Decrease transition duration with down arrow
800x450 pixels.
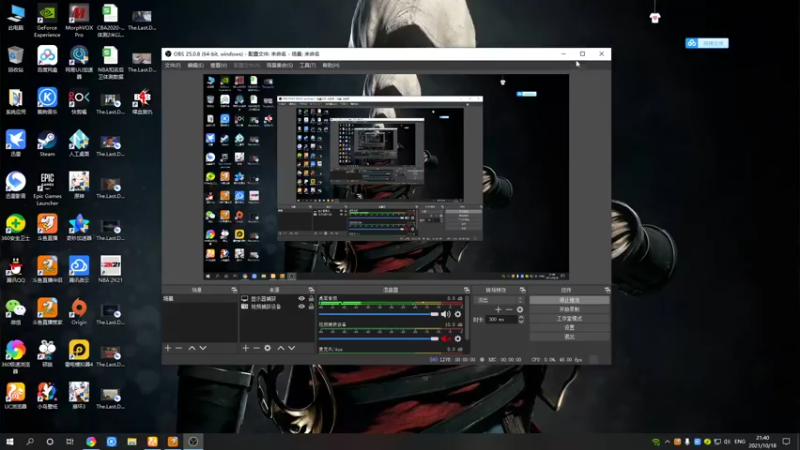pyautogui.click(x=521, y=321)
